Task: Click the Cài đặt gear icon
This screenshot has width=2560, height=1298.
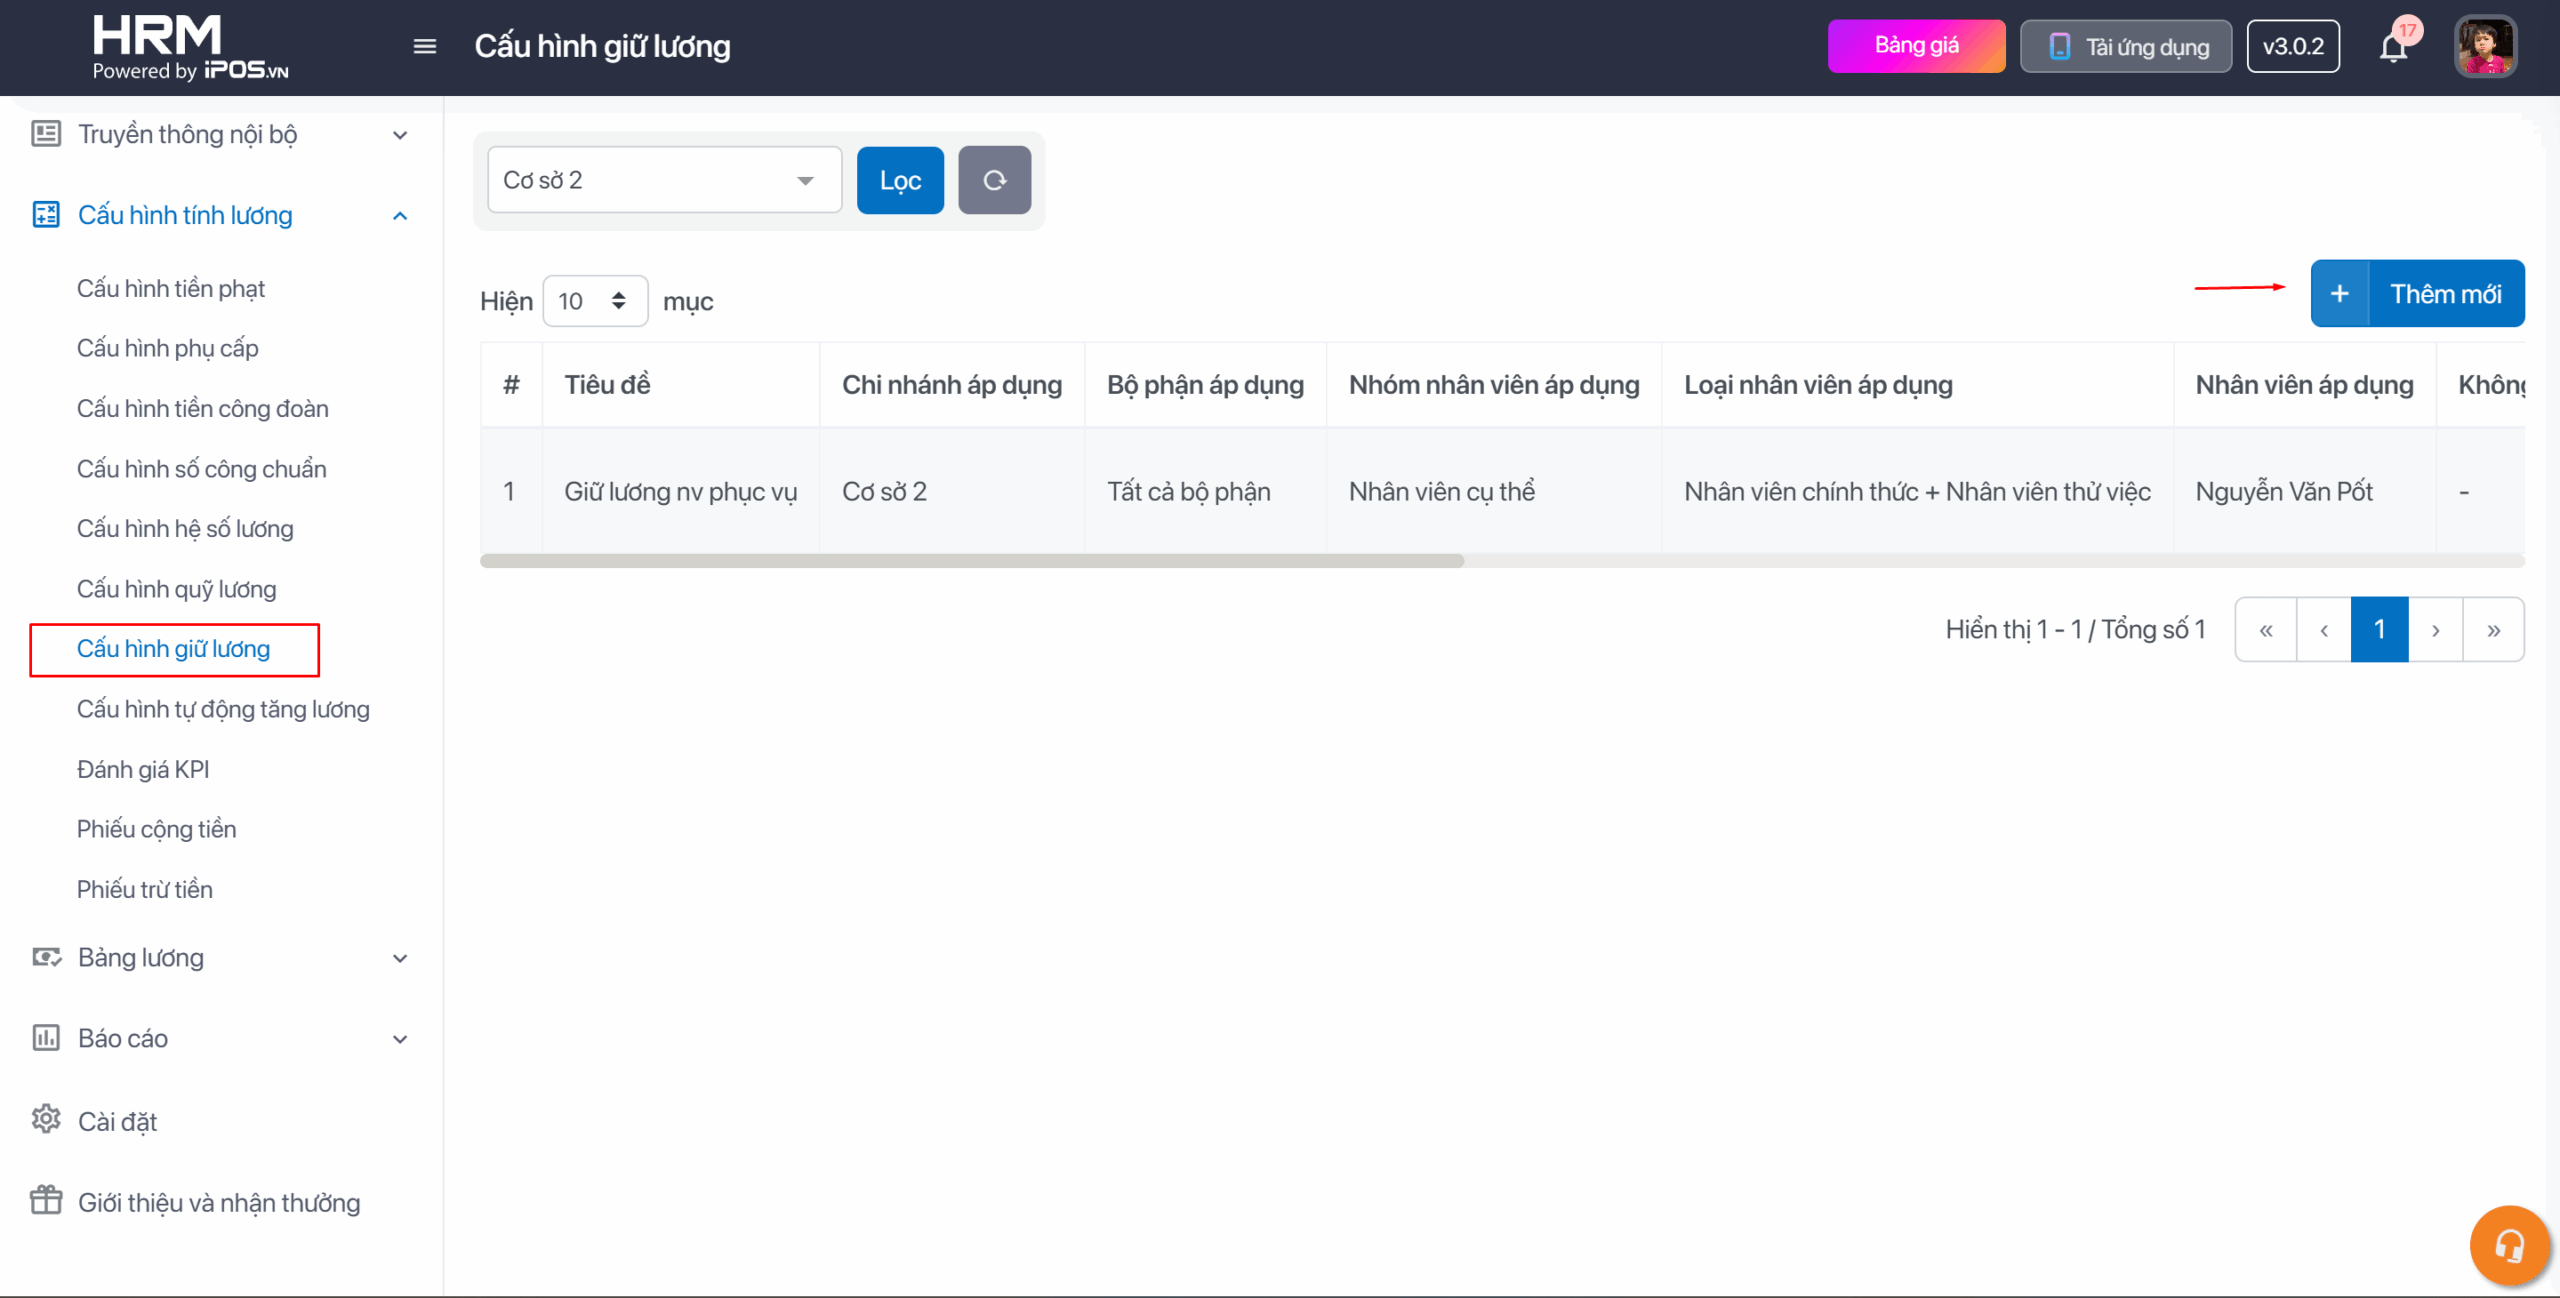Action: point(46,1120)
